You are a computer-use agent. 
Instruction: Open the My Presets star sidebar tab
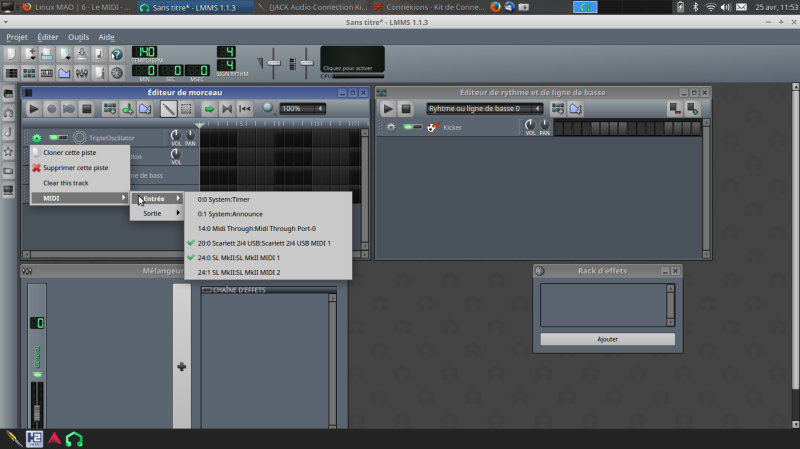[8, 152]
